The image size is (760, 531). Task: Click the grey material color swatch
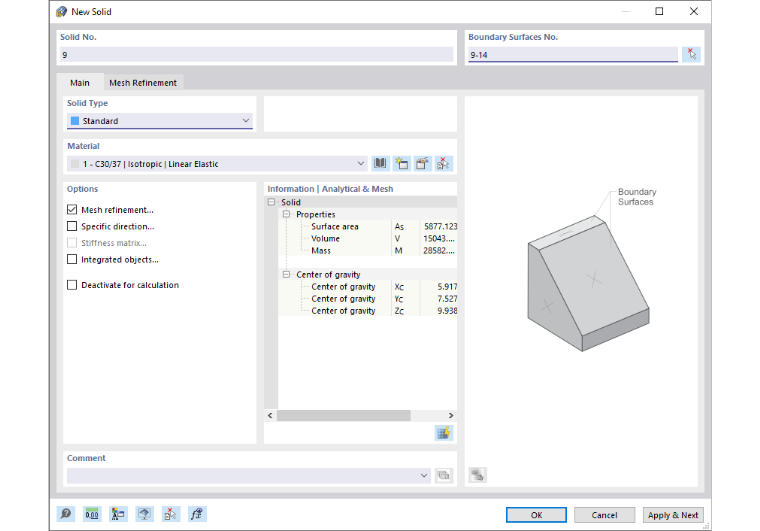pyautogui.click(x=75, y=164)
